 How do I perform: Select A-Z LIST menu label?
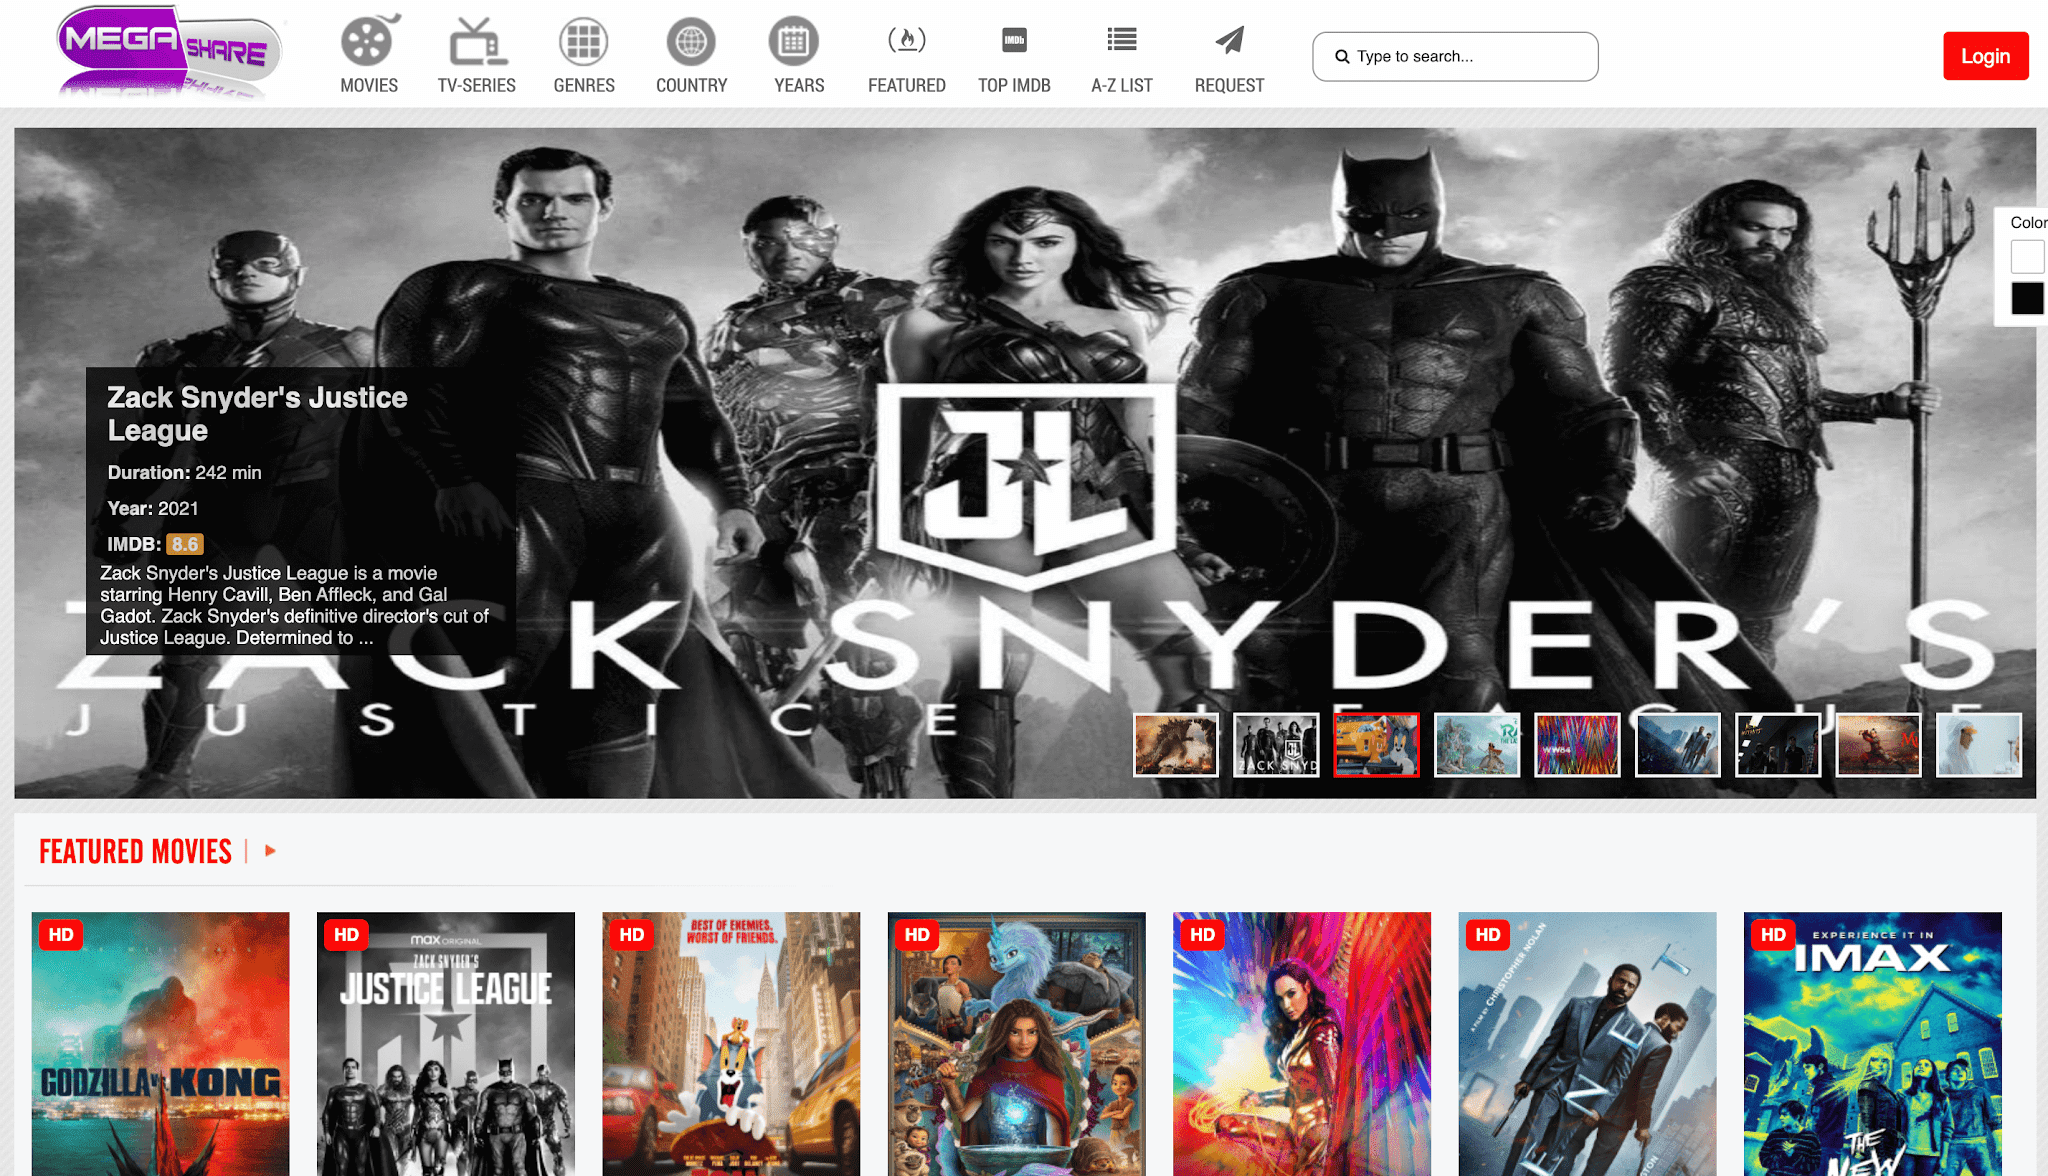1122,85
